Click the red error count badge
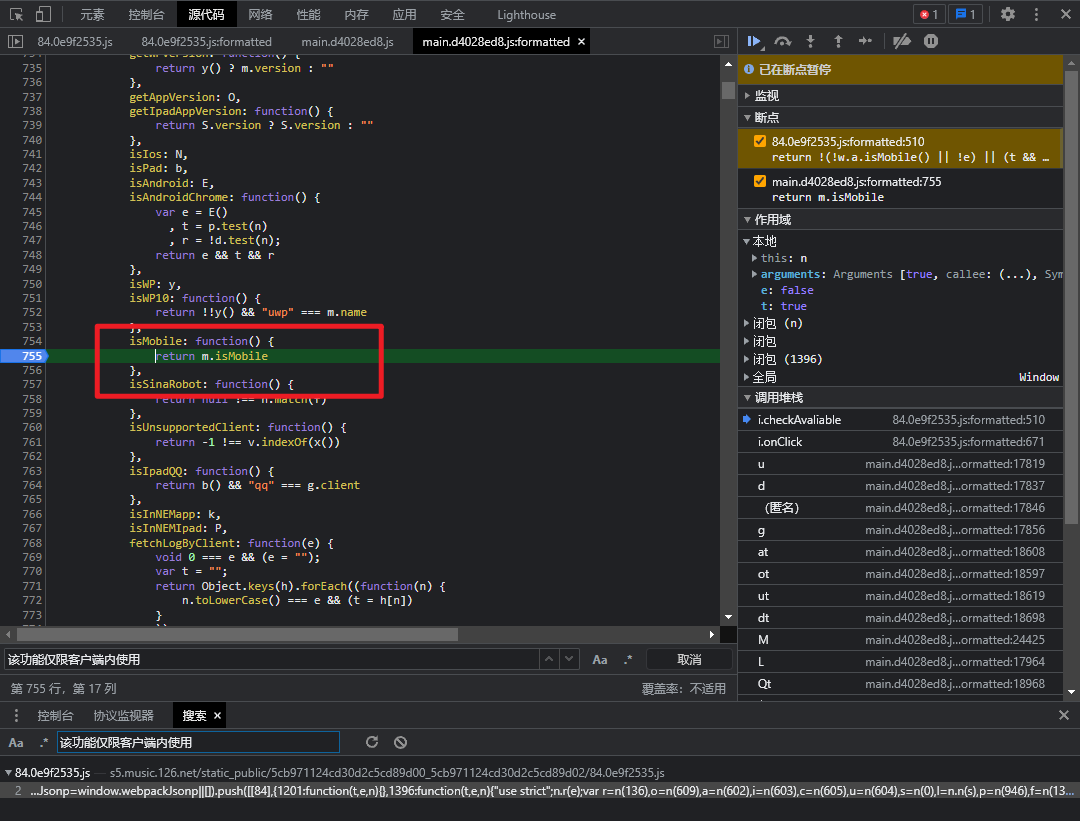 click(929, 14)
